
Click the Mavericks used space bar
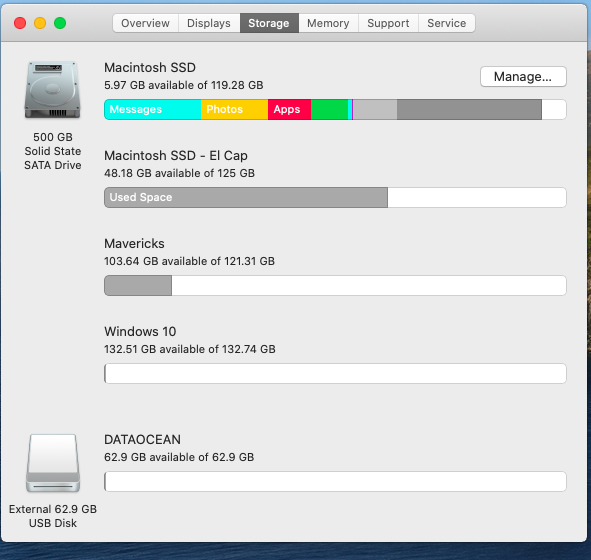click(138, 285)
